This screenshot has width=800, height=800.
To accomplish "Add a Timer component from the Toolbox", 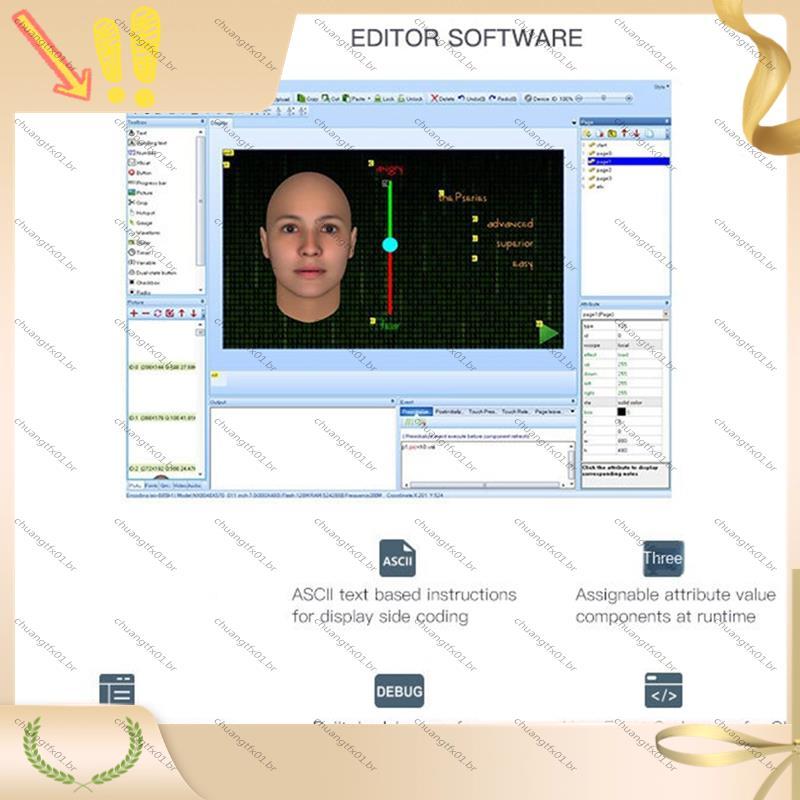I will [140, 252].
